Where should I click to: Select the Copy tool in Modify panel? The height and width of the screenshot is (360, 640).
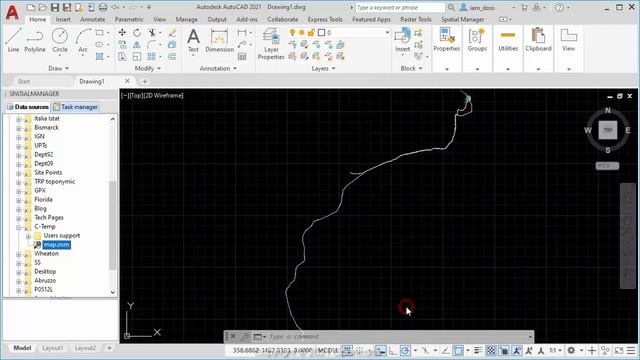coord(122,44)
